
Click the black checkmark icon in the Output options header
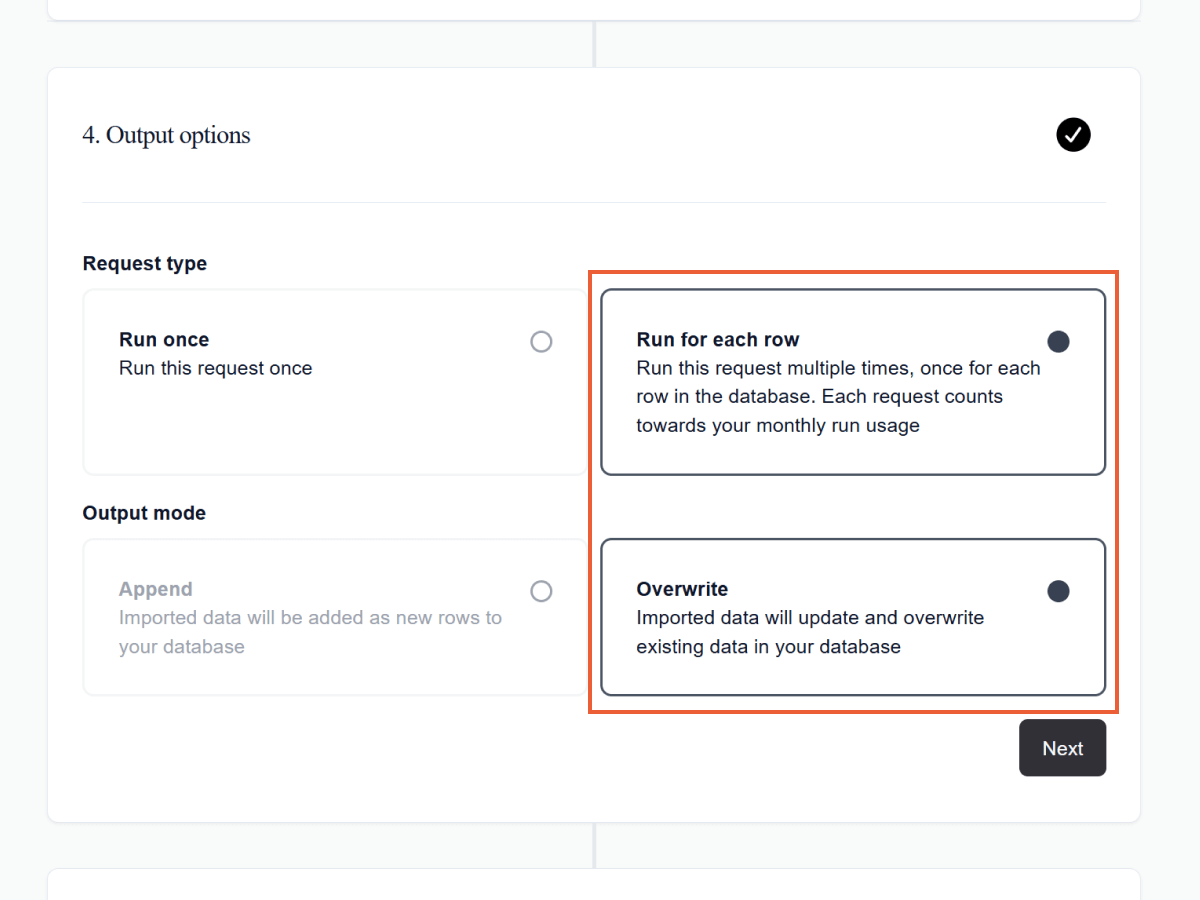(1073, 134)
